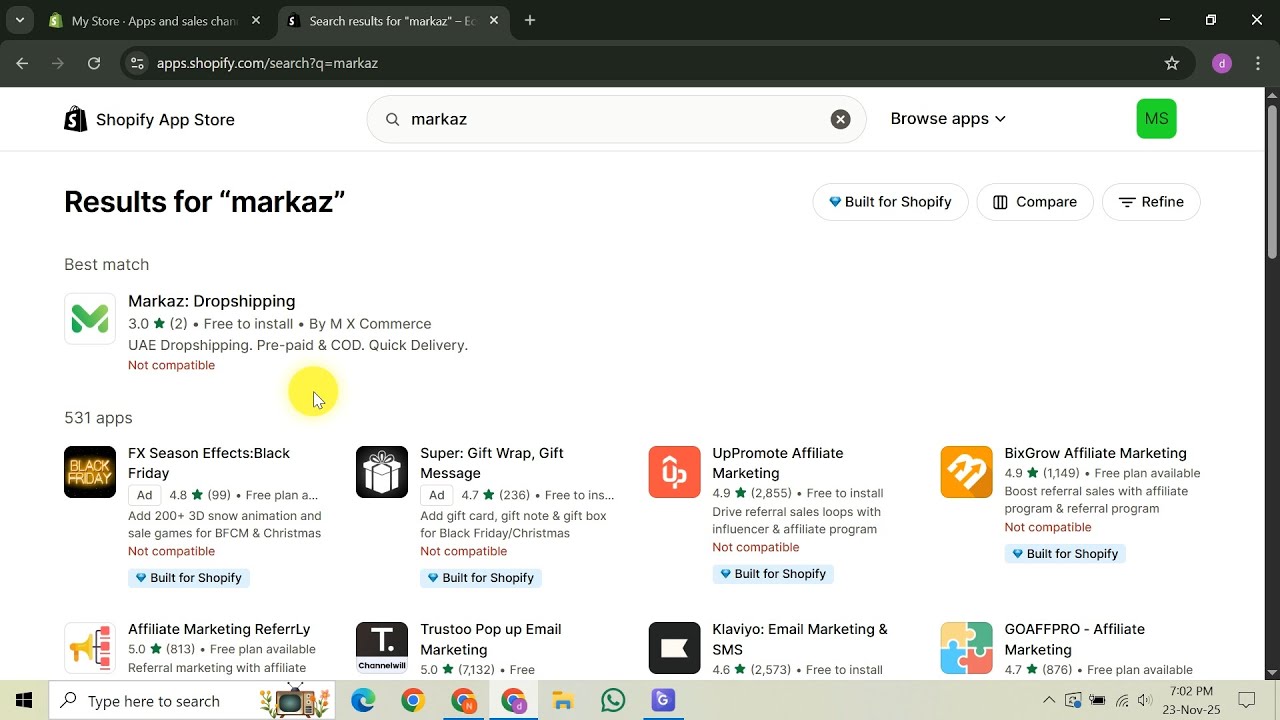Click the Shopify App Store text logo
Viewport: 1280px width, 720px height.
point(165,120)
